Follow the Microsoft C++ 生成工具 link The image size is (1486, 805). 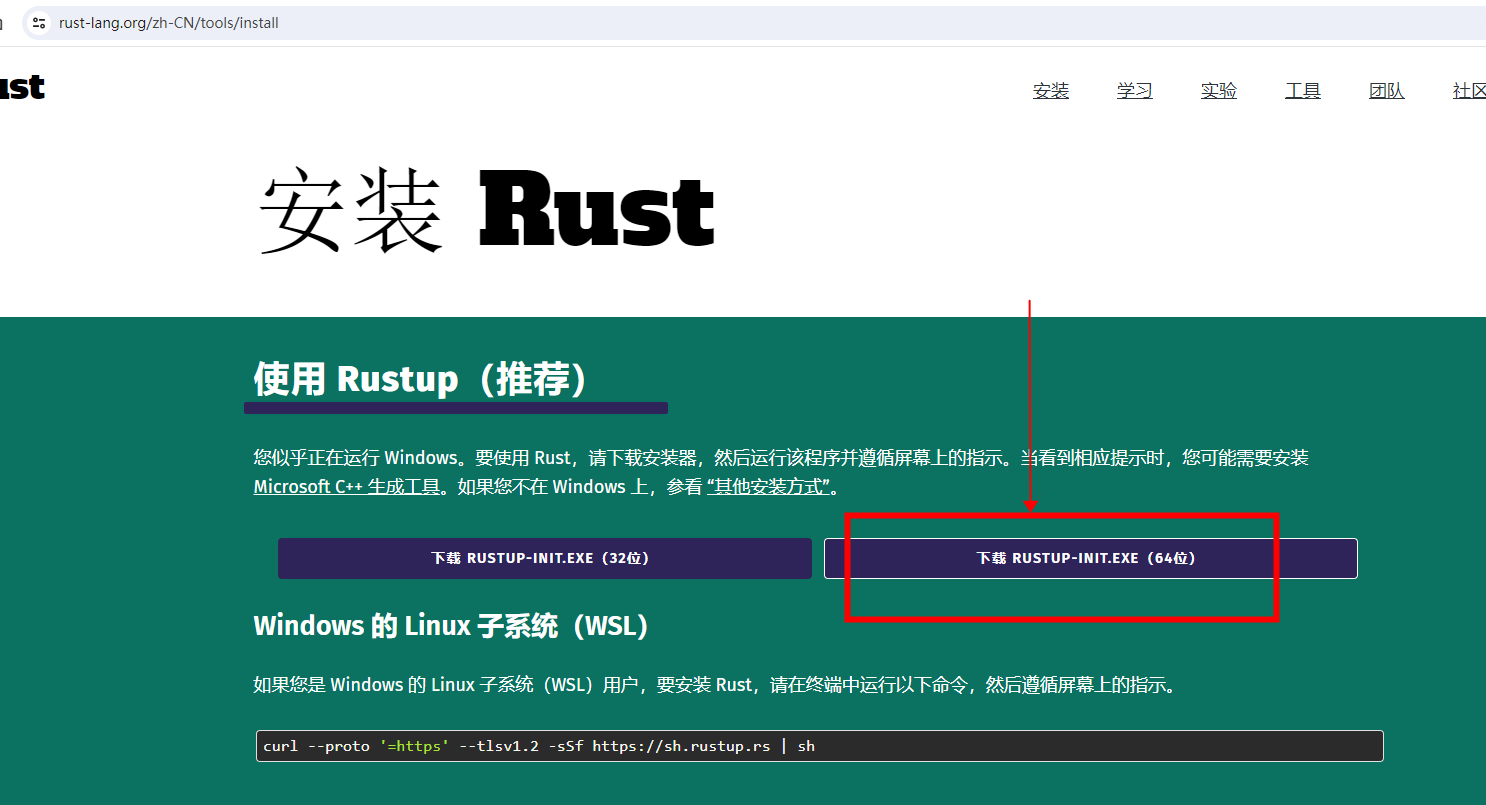click(x=347, y=487)
